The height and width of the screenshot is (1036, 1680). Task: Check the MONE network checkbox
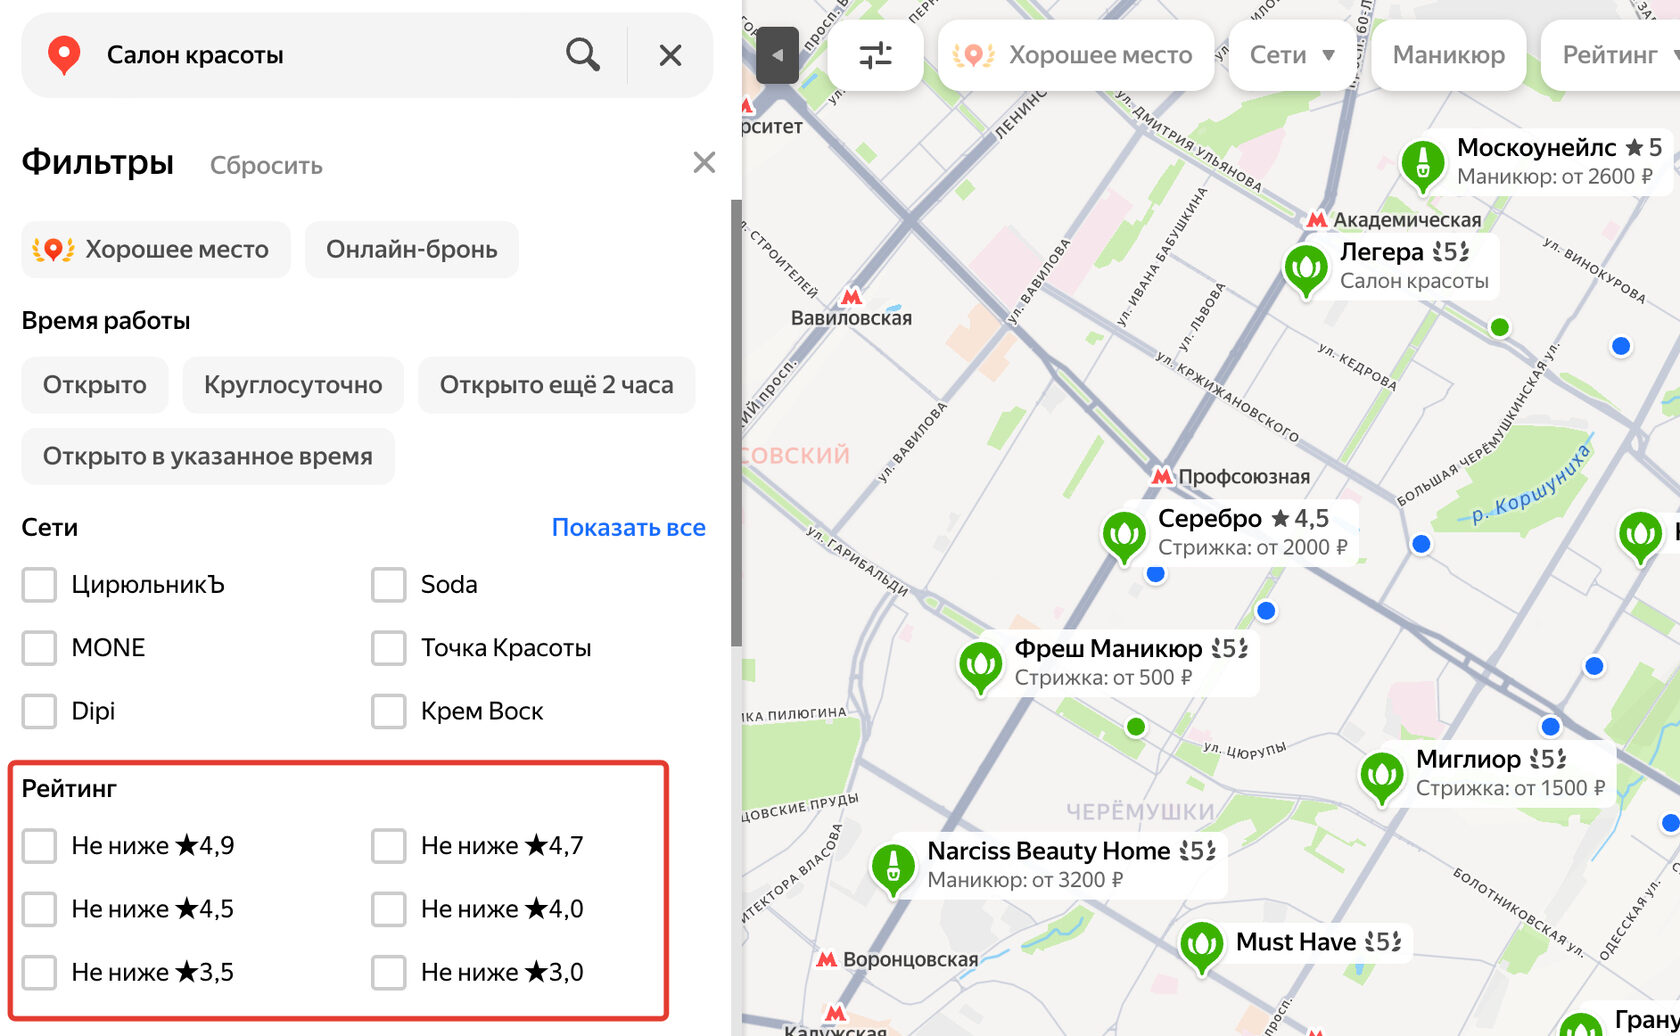[39, 648]
